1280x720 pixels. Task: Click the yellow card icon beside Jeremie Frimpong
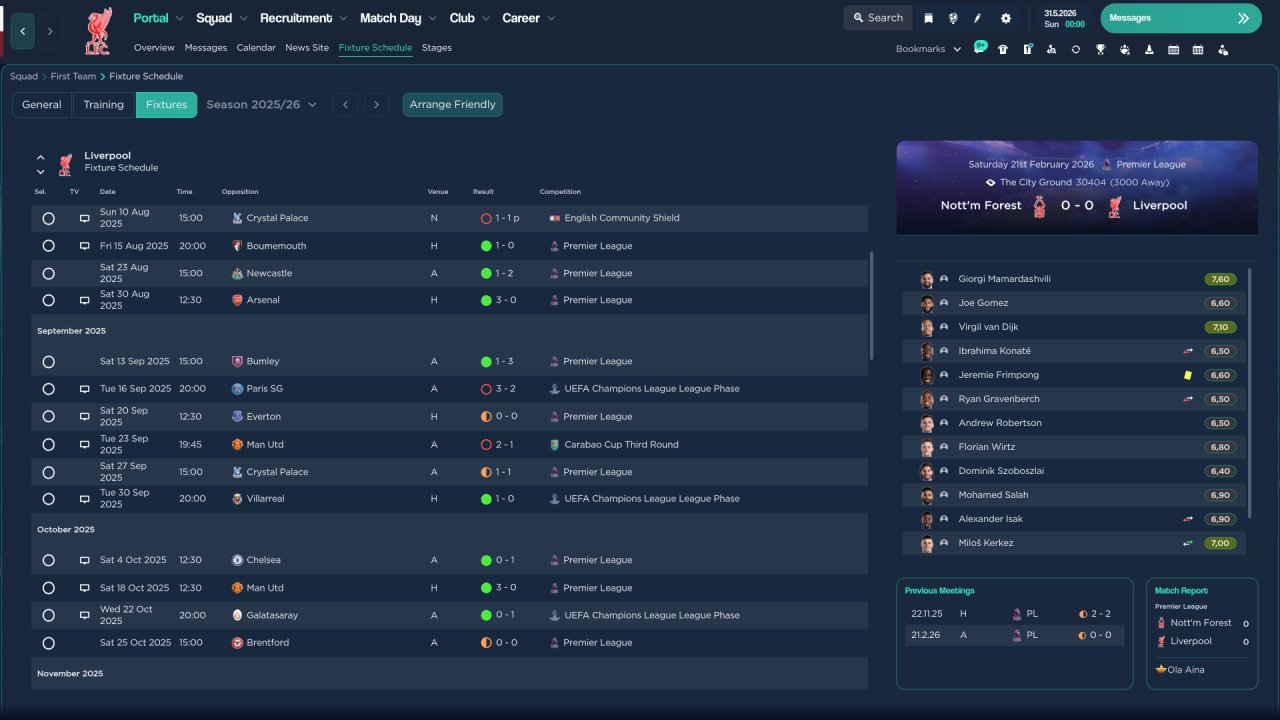click(x=1188, y=375)
